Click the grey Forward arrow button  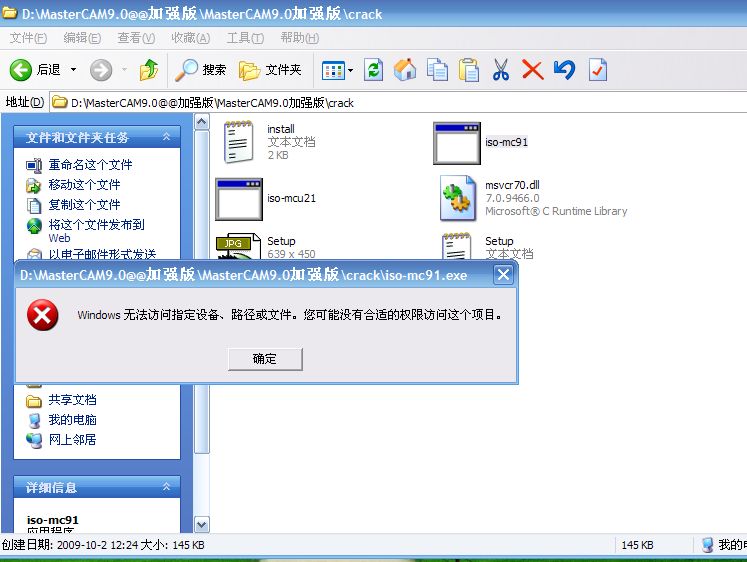pos(101,70)
